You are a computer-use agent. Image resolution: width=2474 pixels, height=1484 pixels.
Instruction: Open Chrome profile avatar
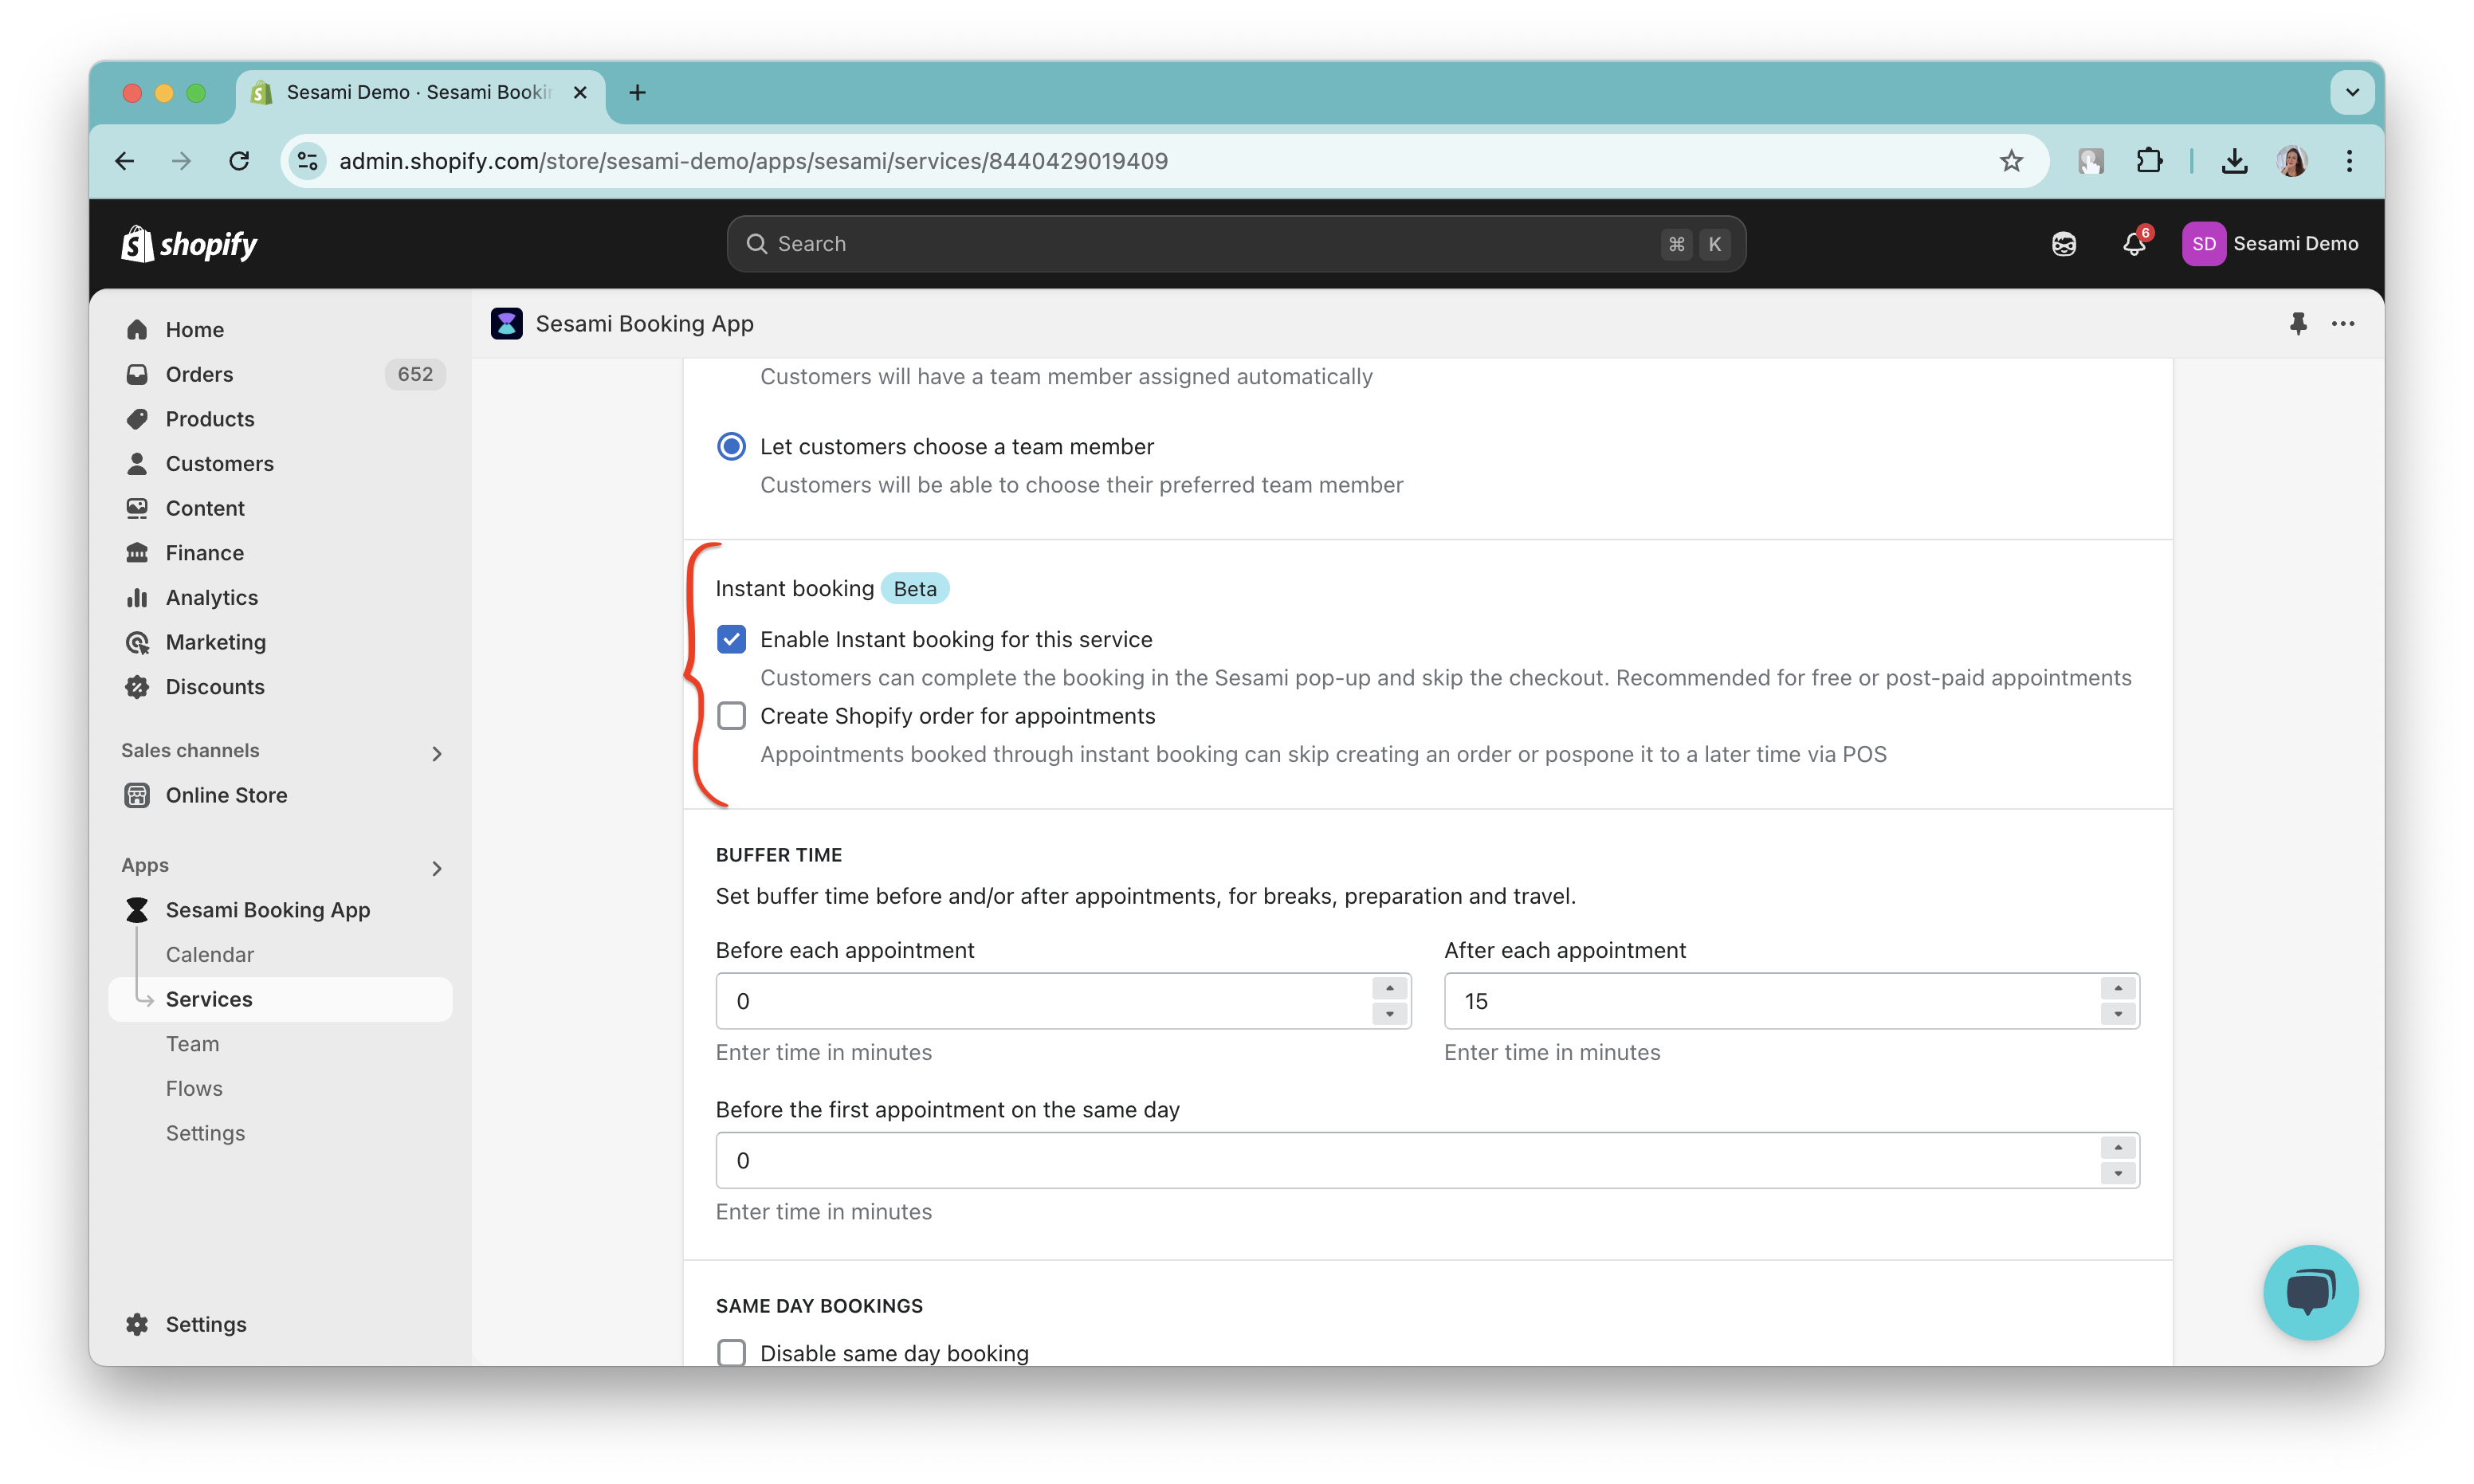click(x=2292, y=161)
